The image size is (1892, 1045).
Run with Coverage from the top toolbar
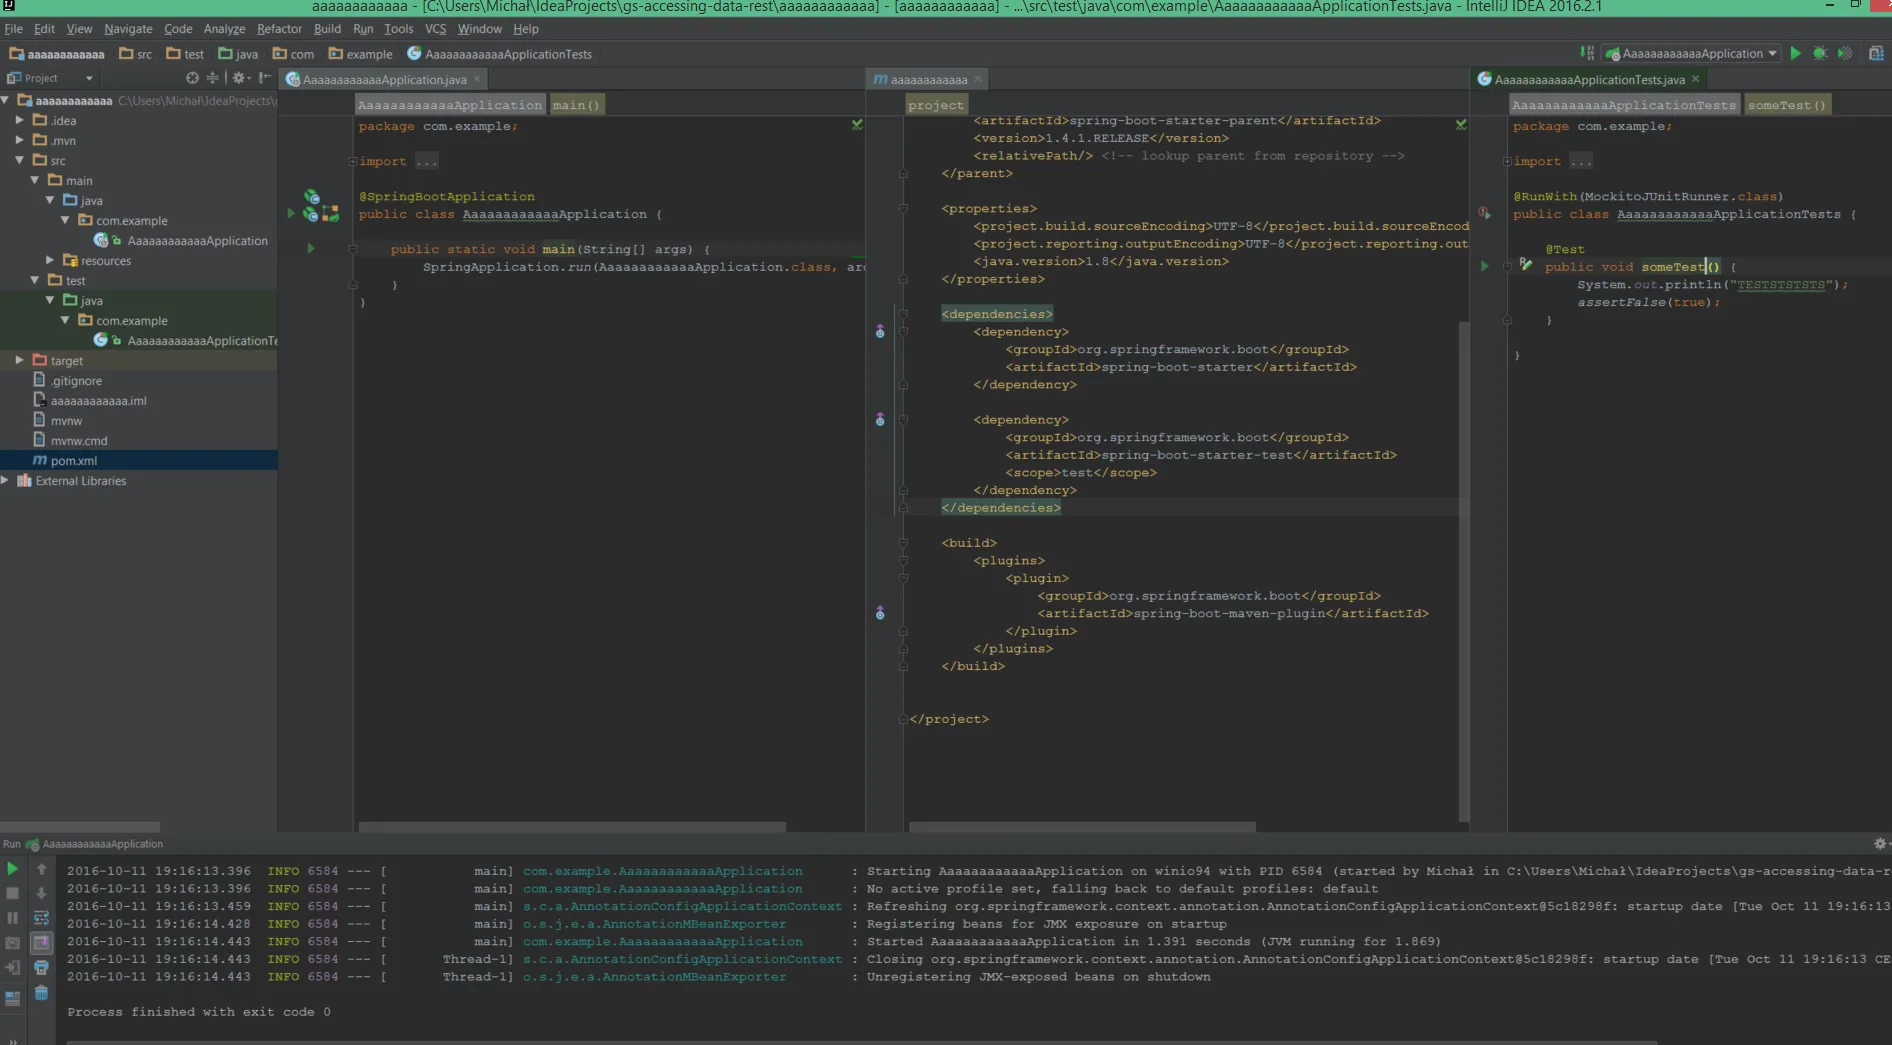pyautogui.click(x=1845, y=54)
